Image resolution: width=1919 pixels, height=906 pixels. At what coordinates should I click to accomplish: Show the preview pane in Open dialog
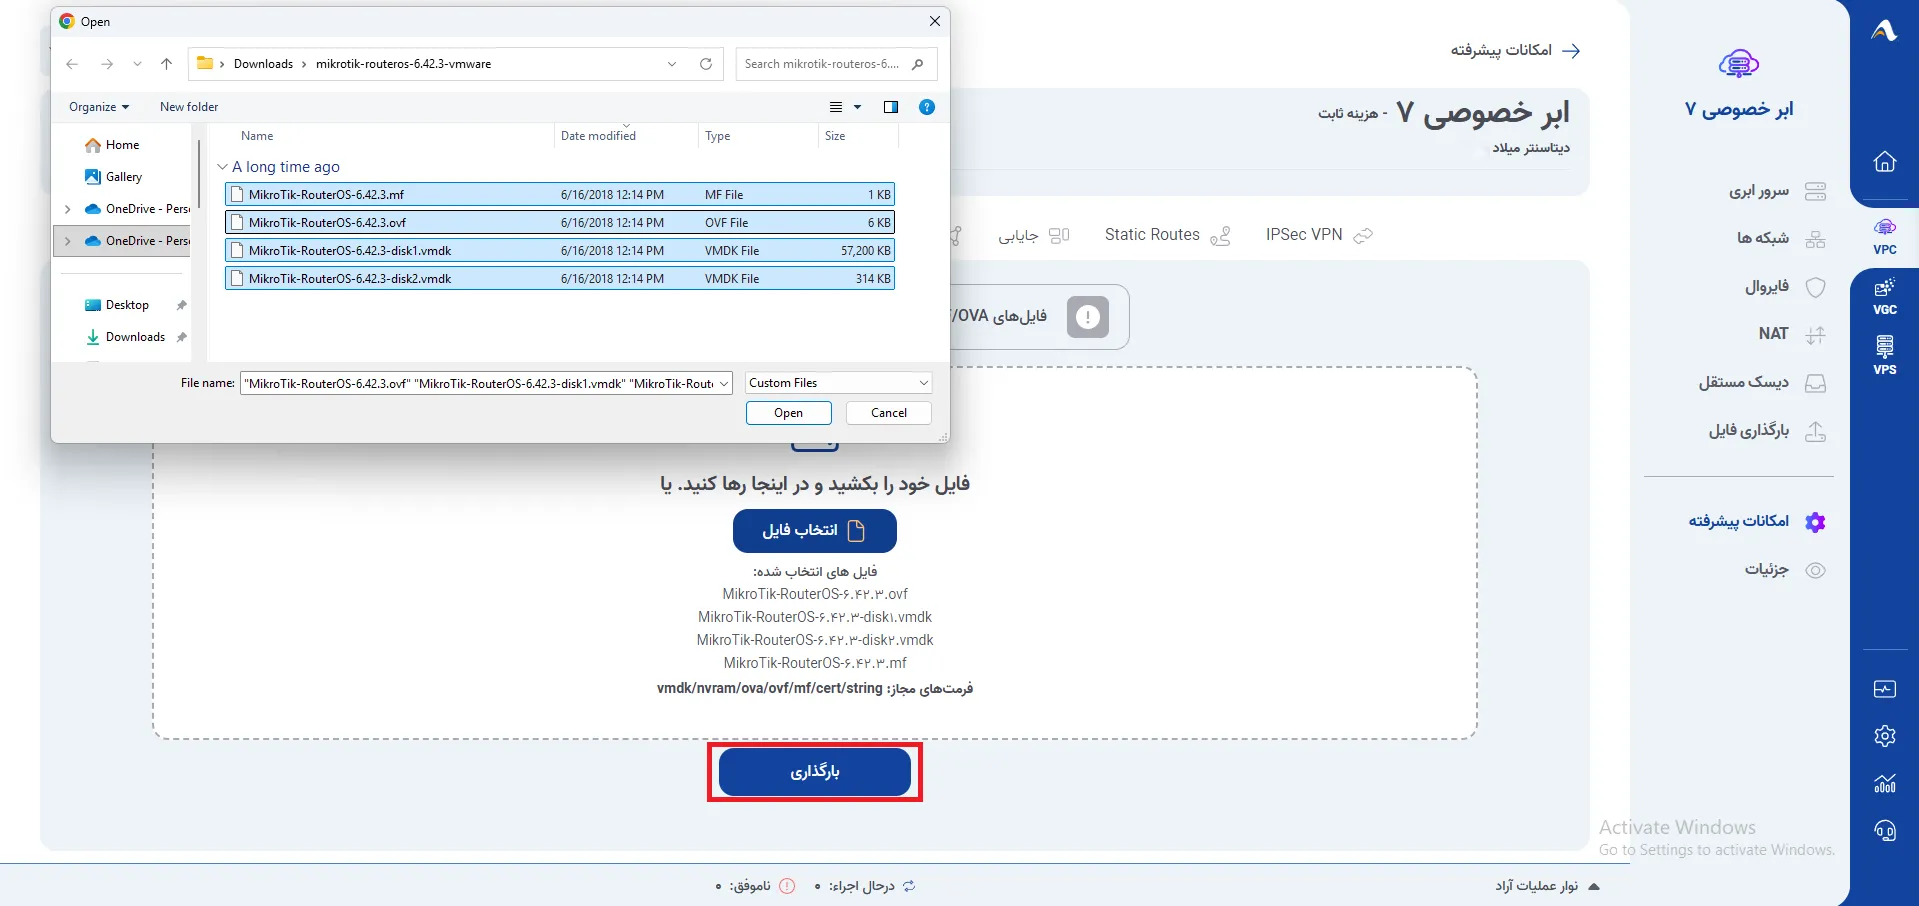(890, 107)
